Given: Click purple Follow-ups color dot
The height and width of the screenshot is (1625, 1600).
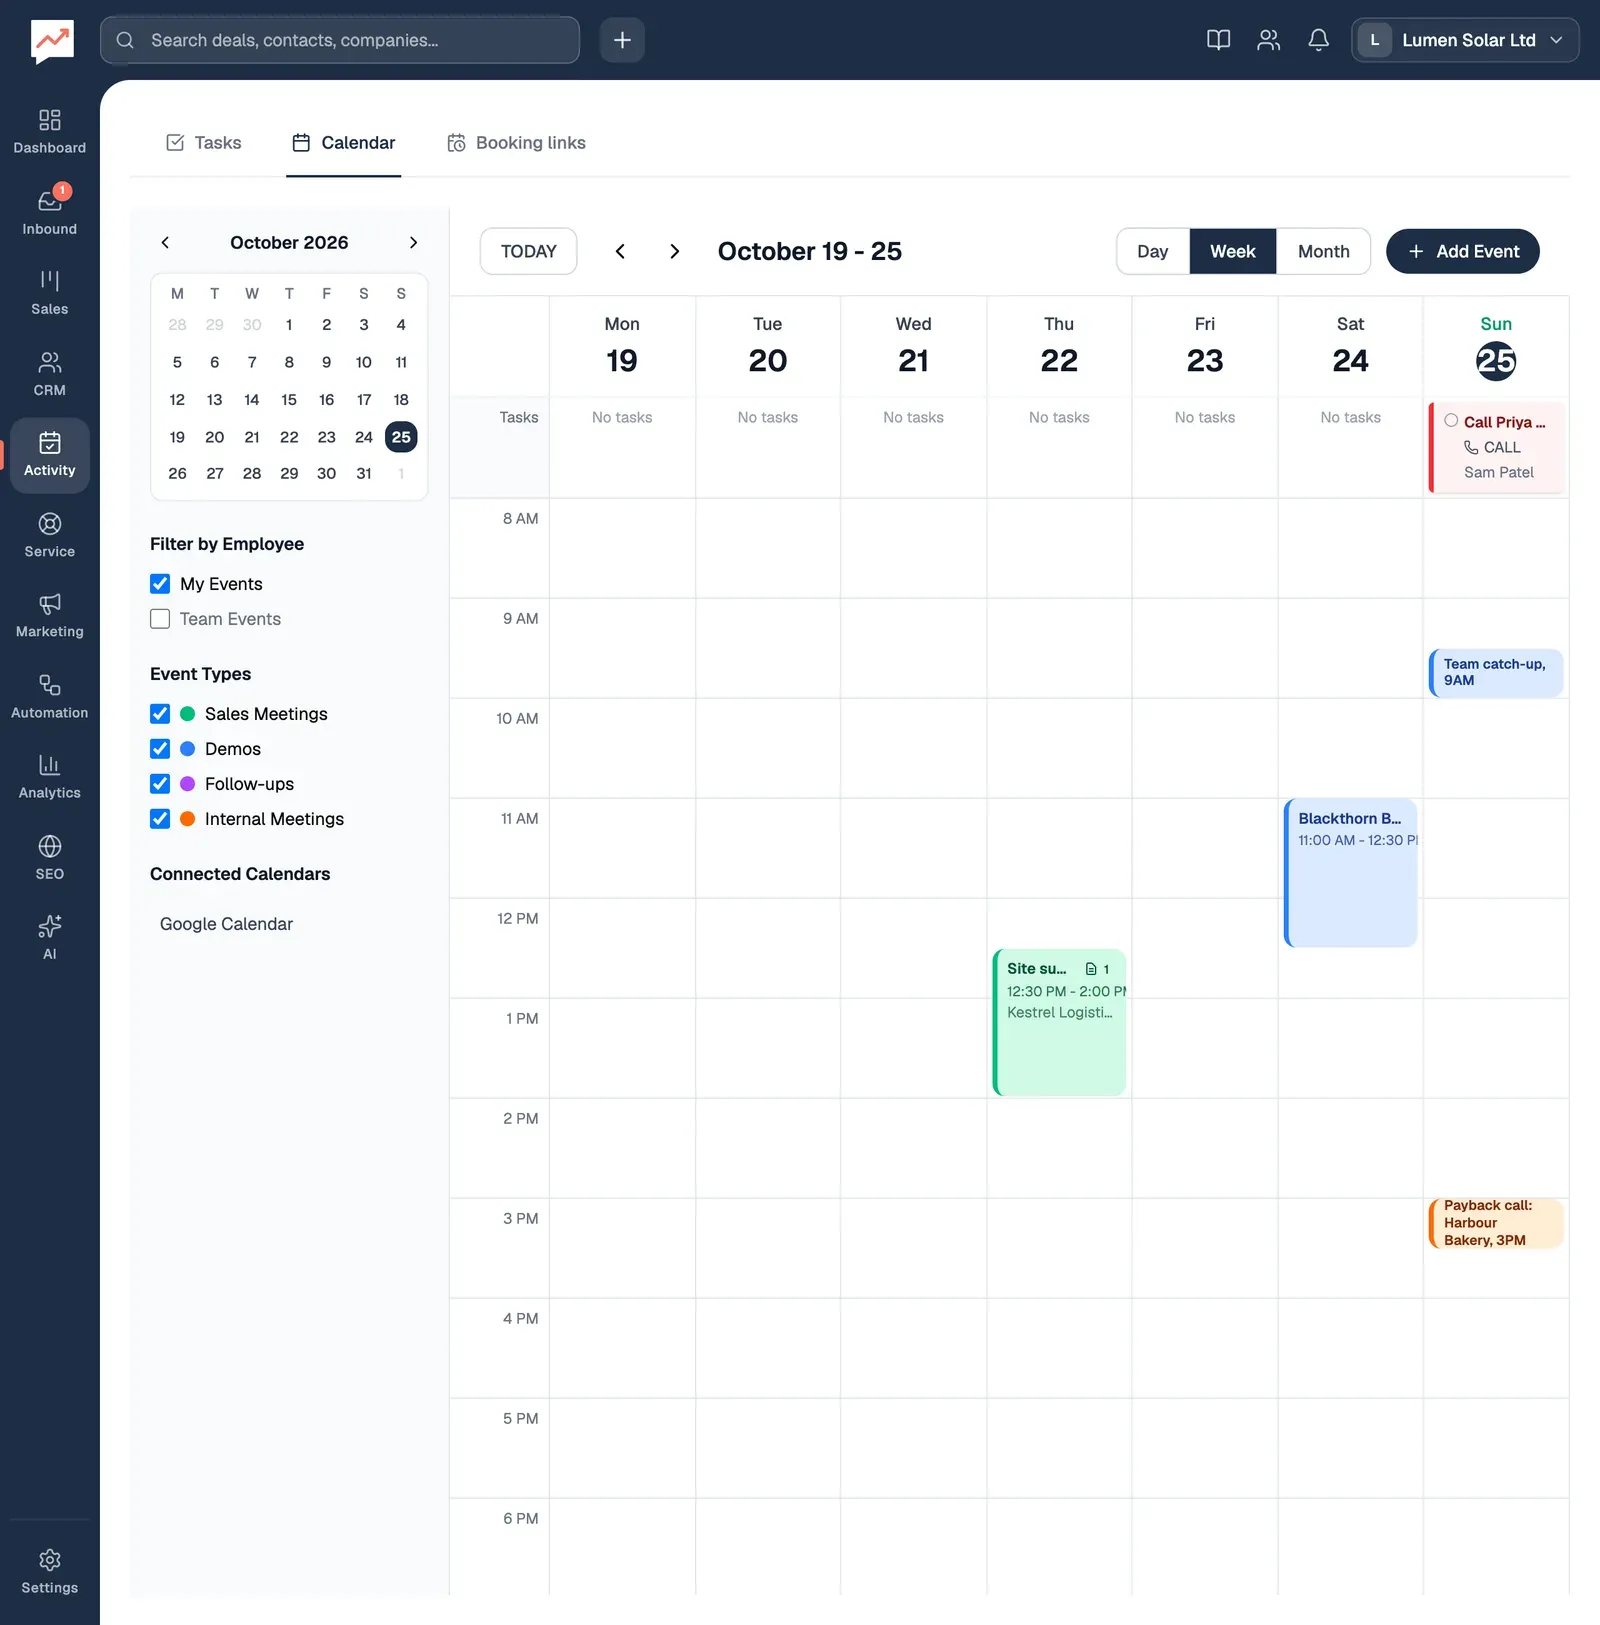Looking at the screenshot, I should (187, 784).
